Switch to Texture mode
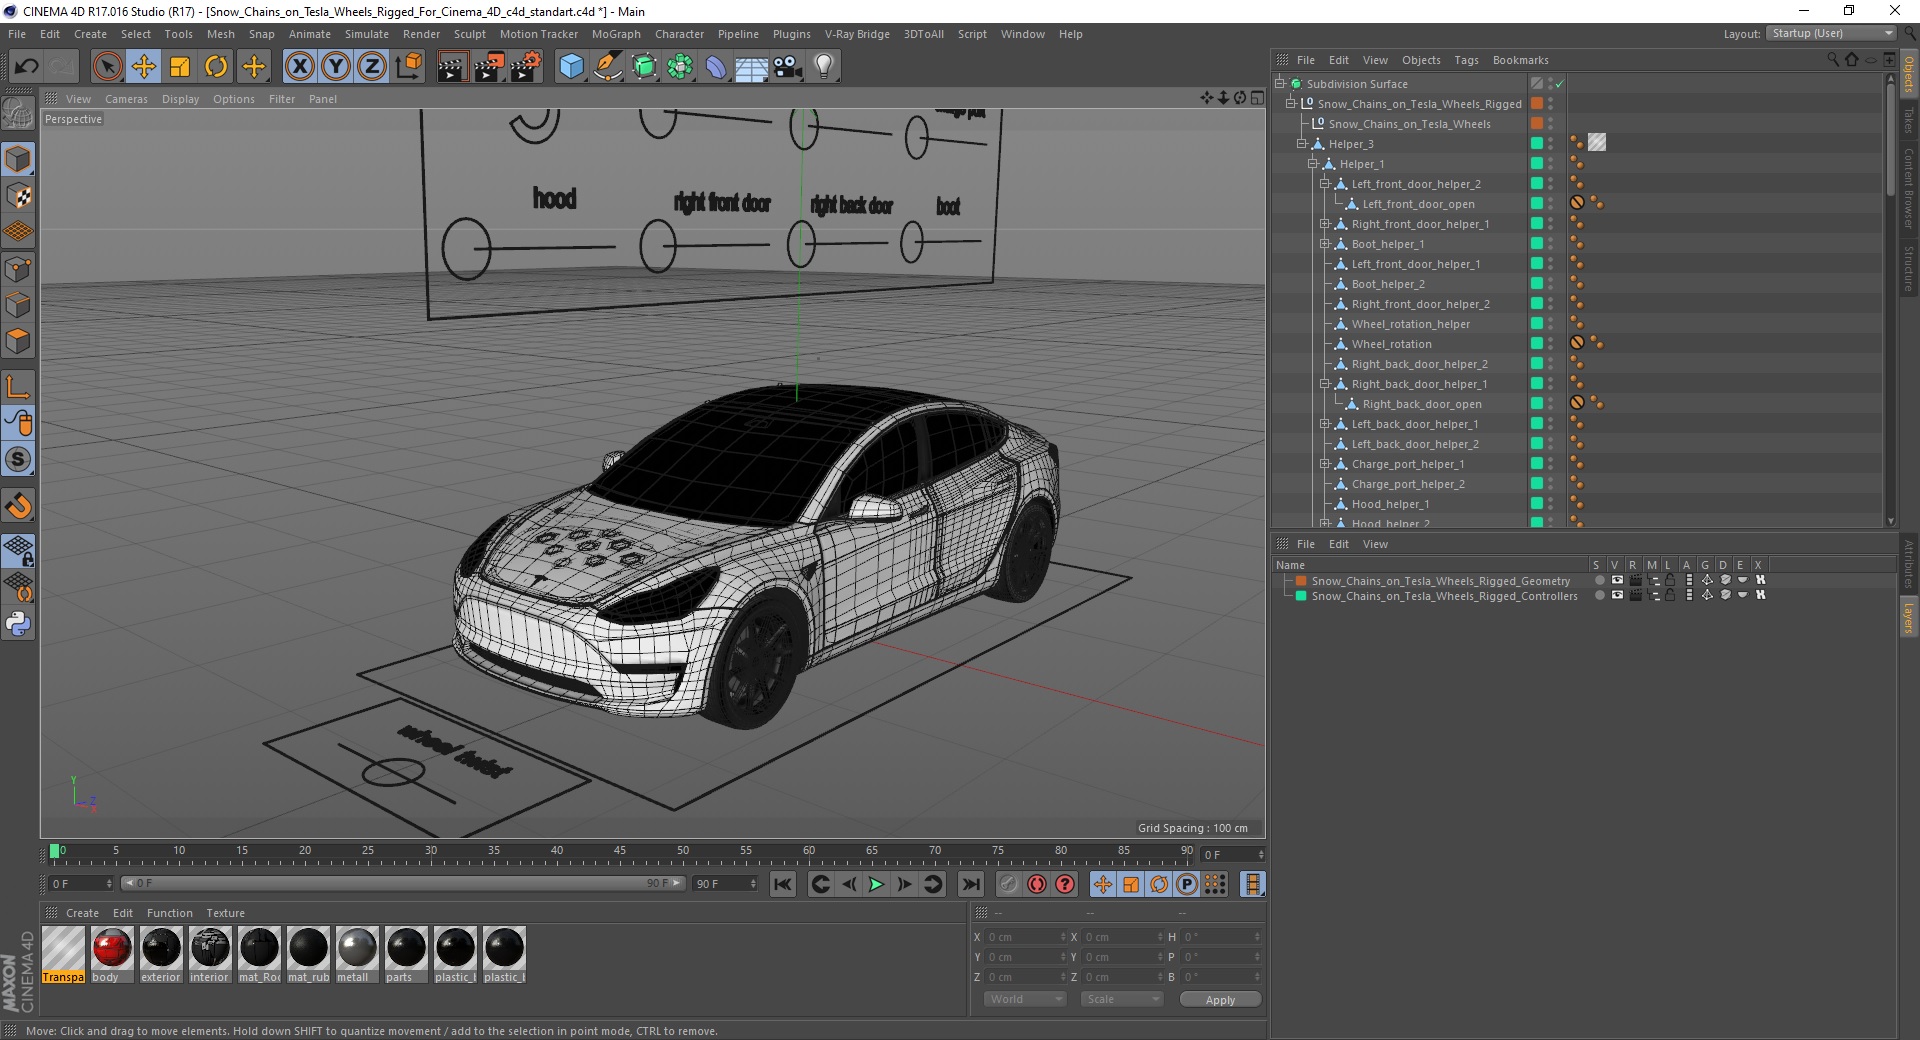This screenshot has width=1920, height=1040. click(x=18, y=196)
